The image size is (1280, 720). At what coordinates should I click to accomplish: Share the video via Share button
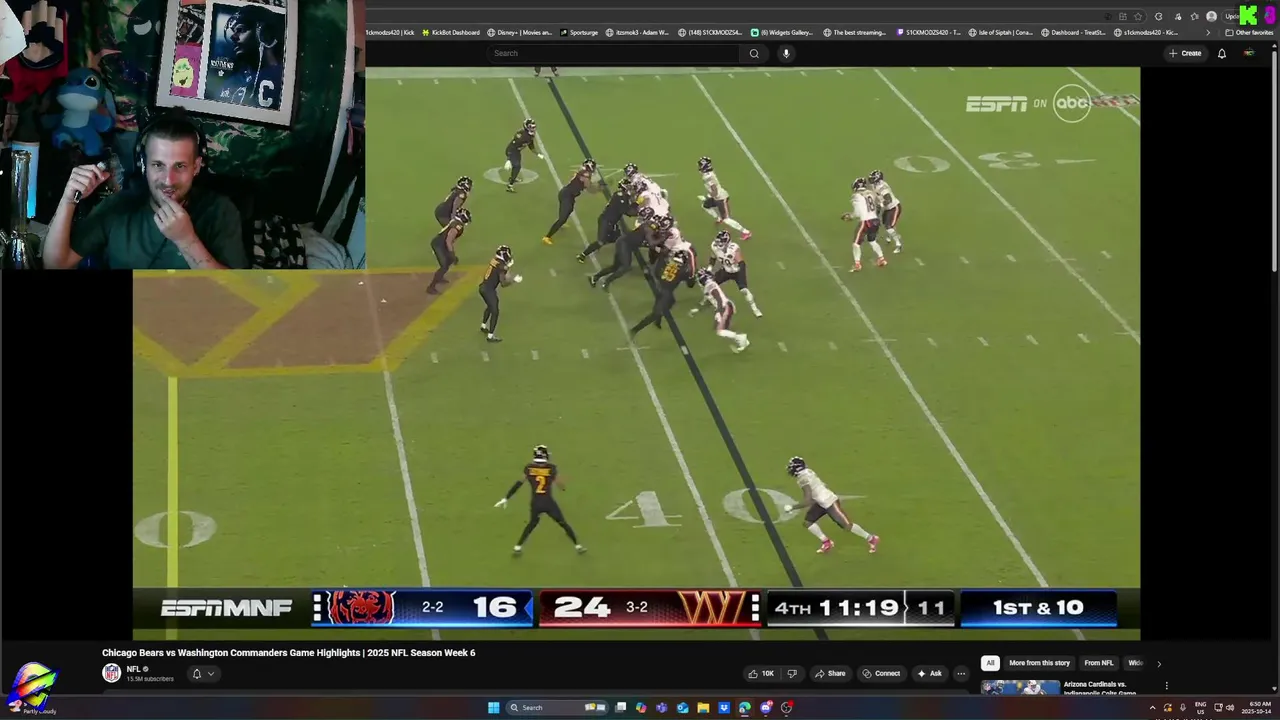click(x=830, y=673)
